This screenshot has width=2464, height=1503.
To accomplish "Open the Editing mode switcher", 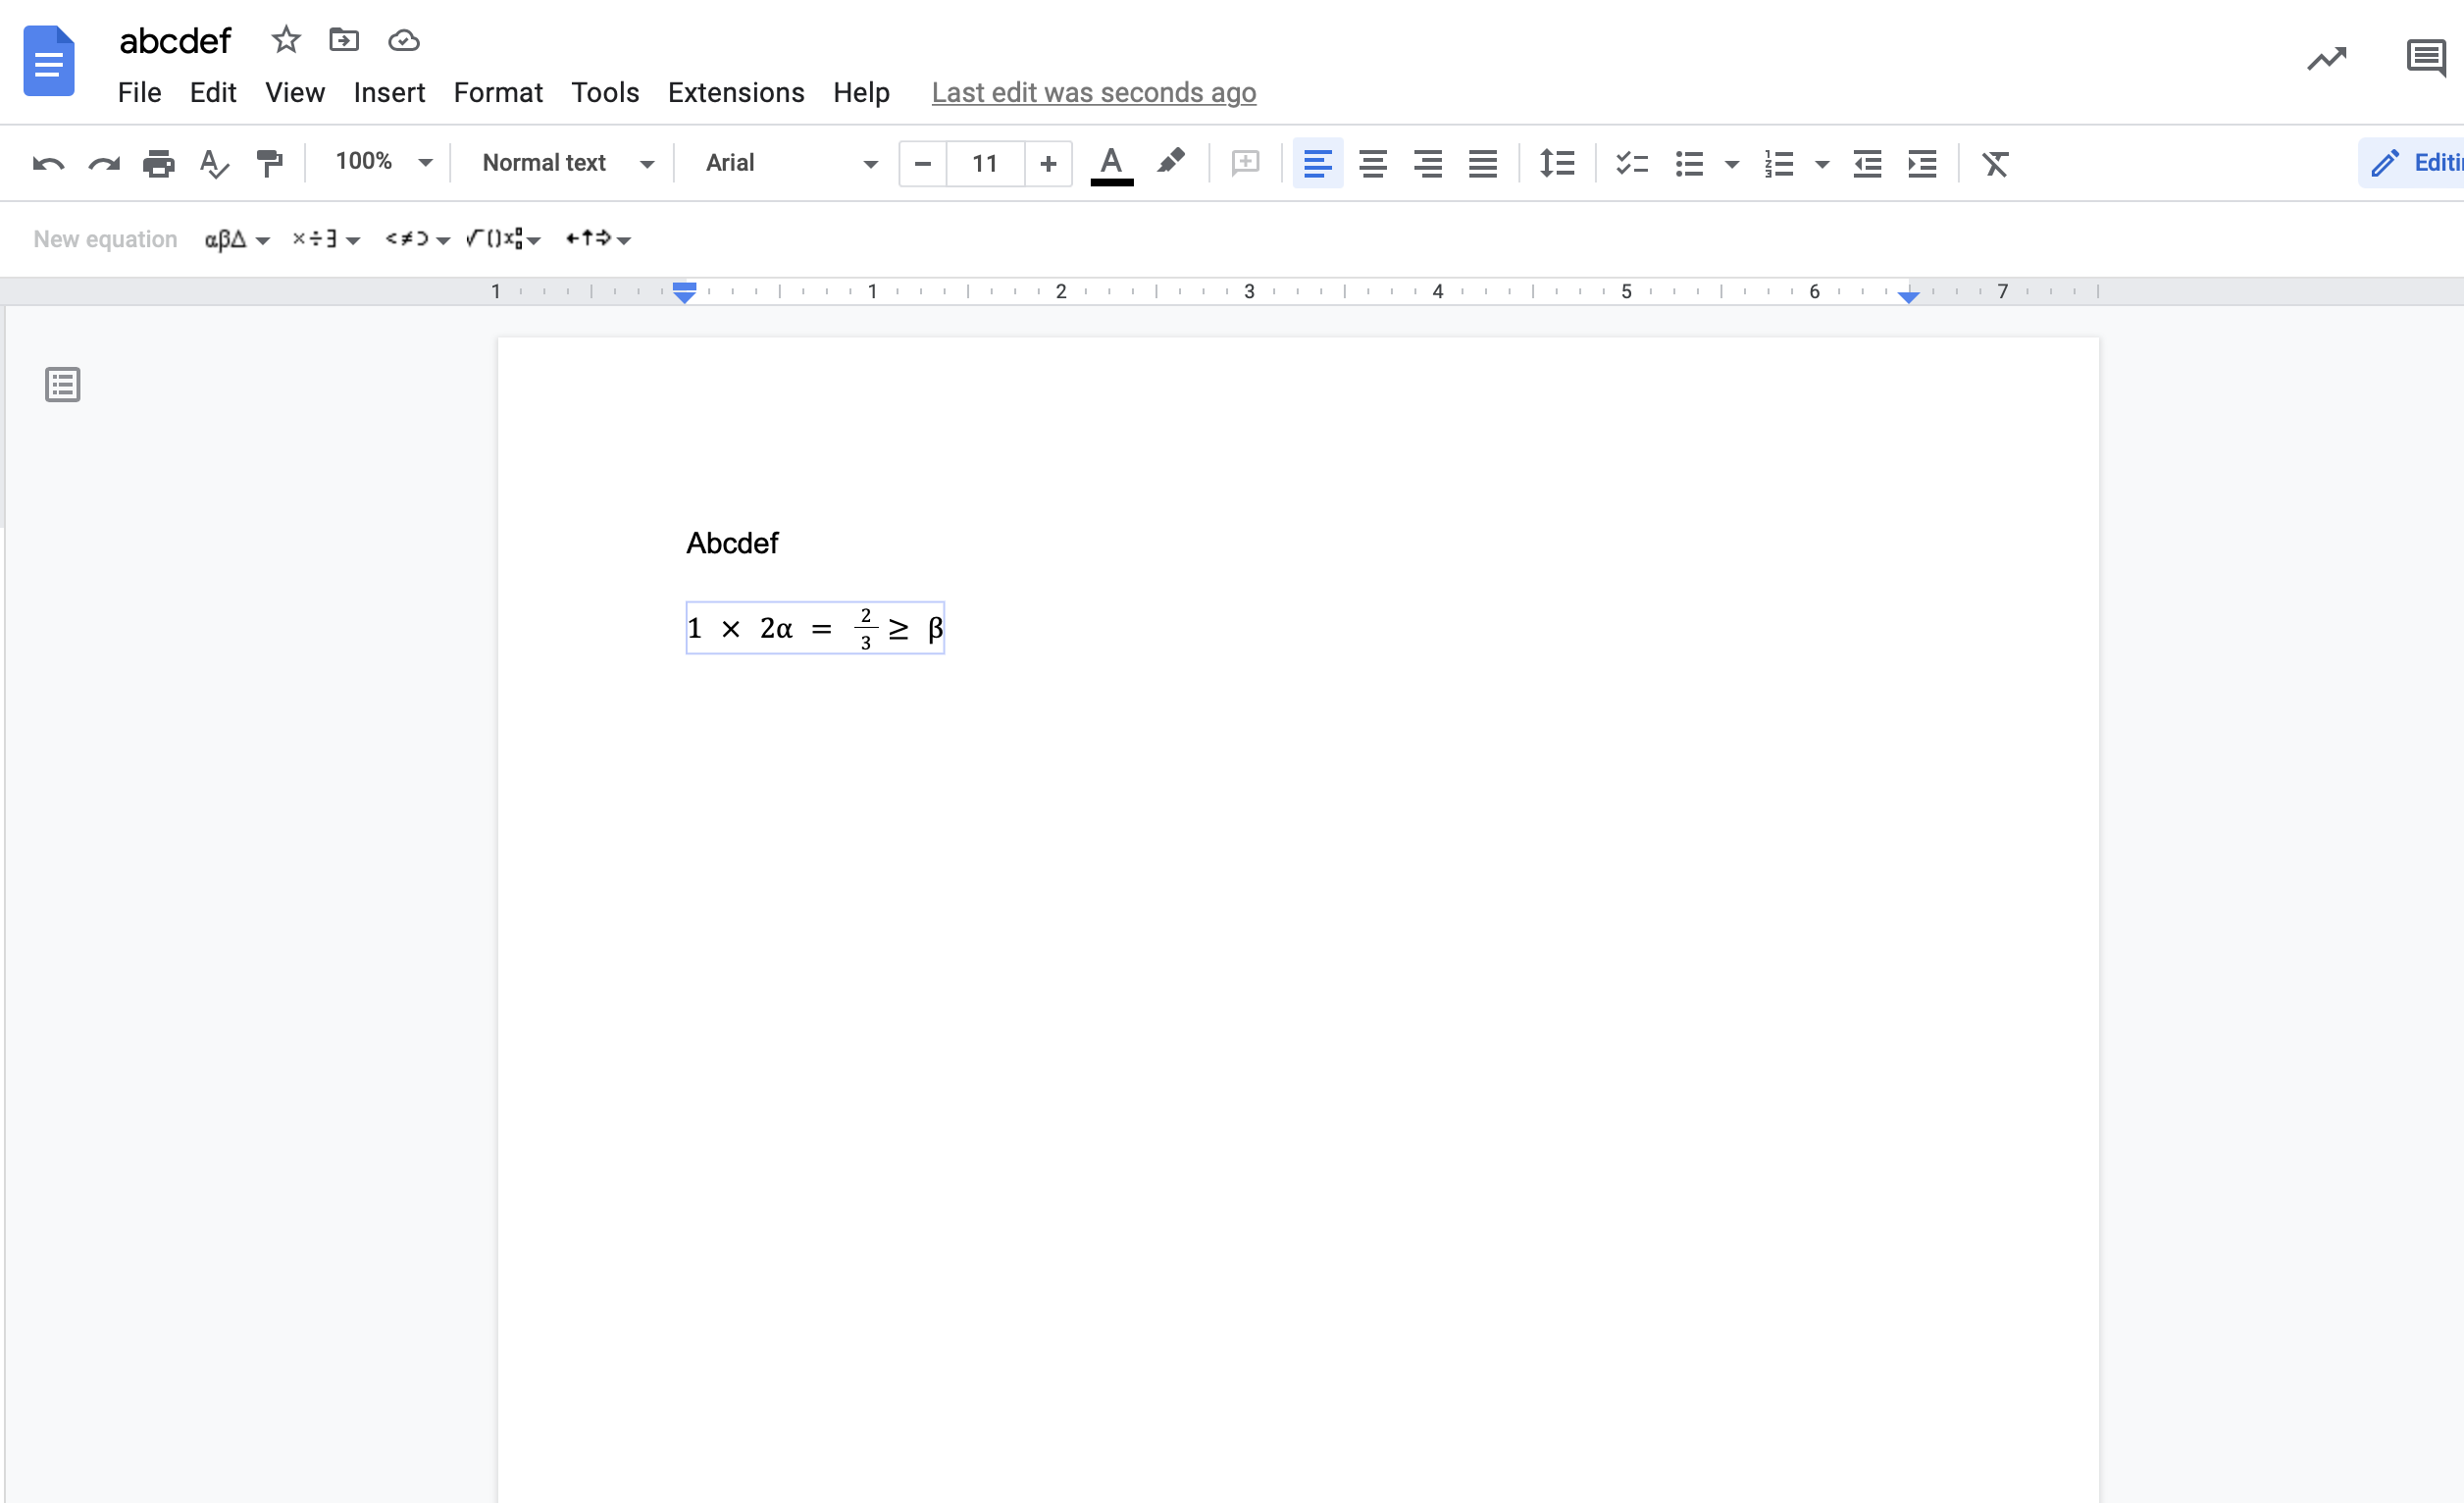I will pos(2411,163).
